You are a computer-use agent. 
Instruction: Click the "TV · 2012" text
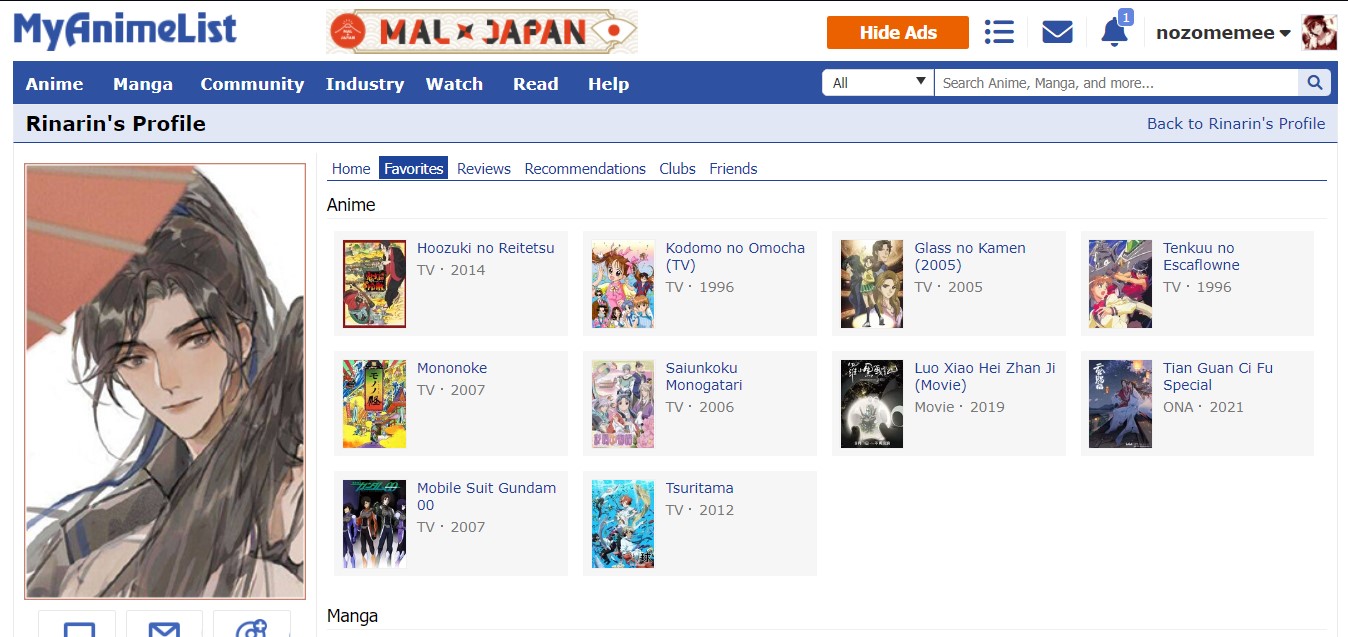[x=700, y=510]
